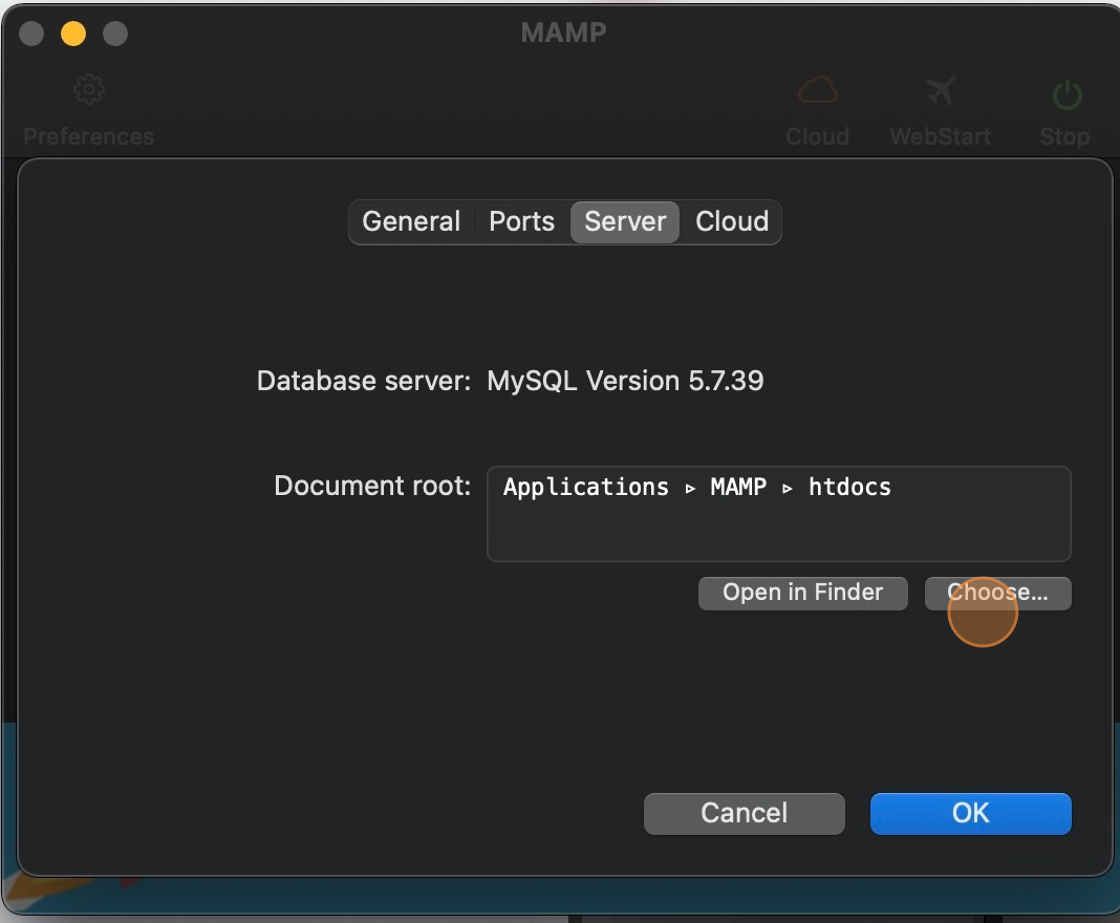The height and width of the screenshot is (923, 1120).
Task: Click the yellow minimize traffic light
Action: (71, 32)
